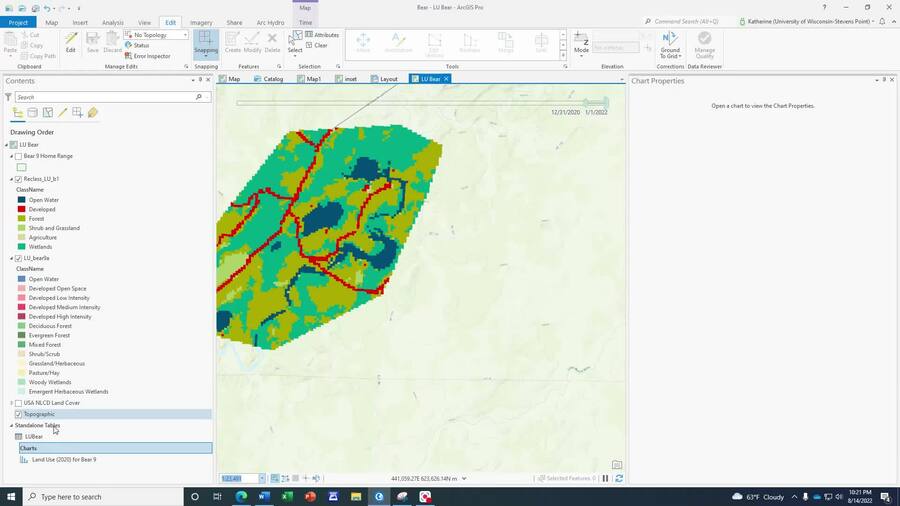Image resolution: width=900 pixels, height=506 pixels.
Task: Switch Contents to List By Snapping
Action: (77, 112)
